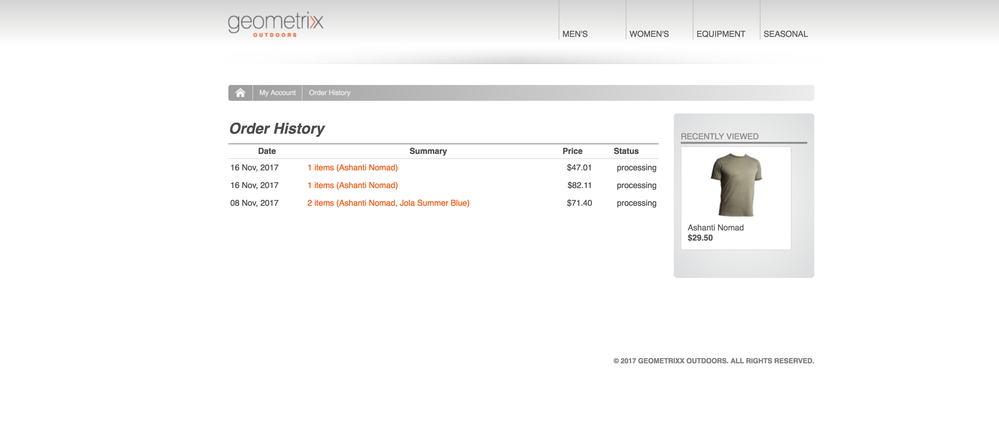View the 2 items order from 08 Nov
This screenshot has width=999, height=435.
[388, 203]
